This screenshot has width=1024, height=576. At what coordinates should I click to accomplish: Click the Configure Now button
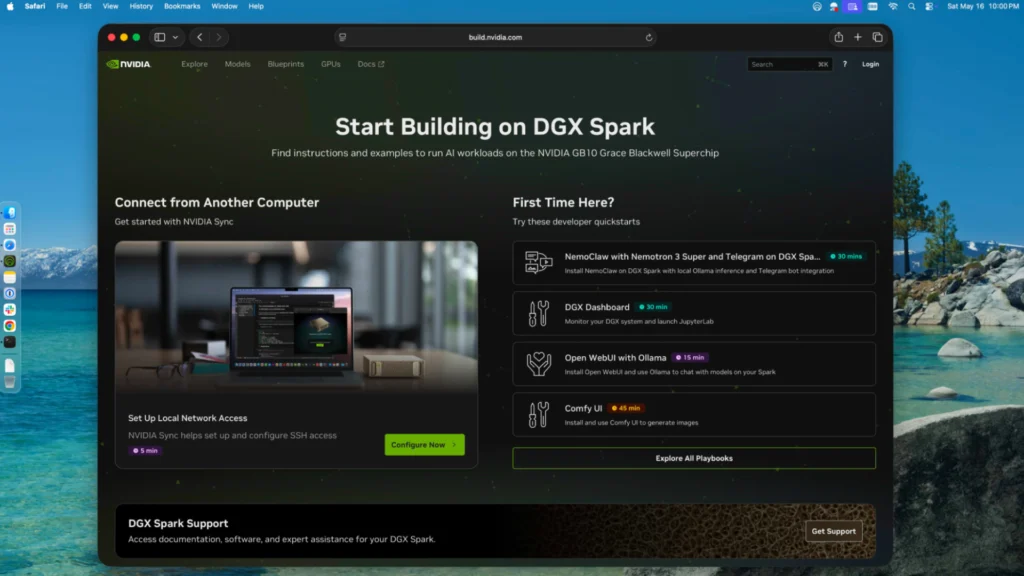[x=424, y=445]
